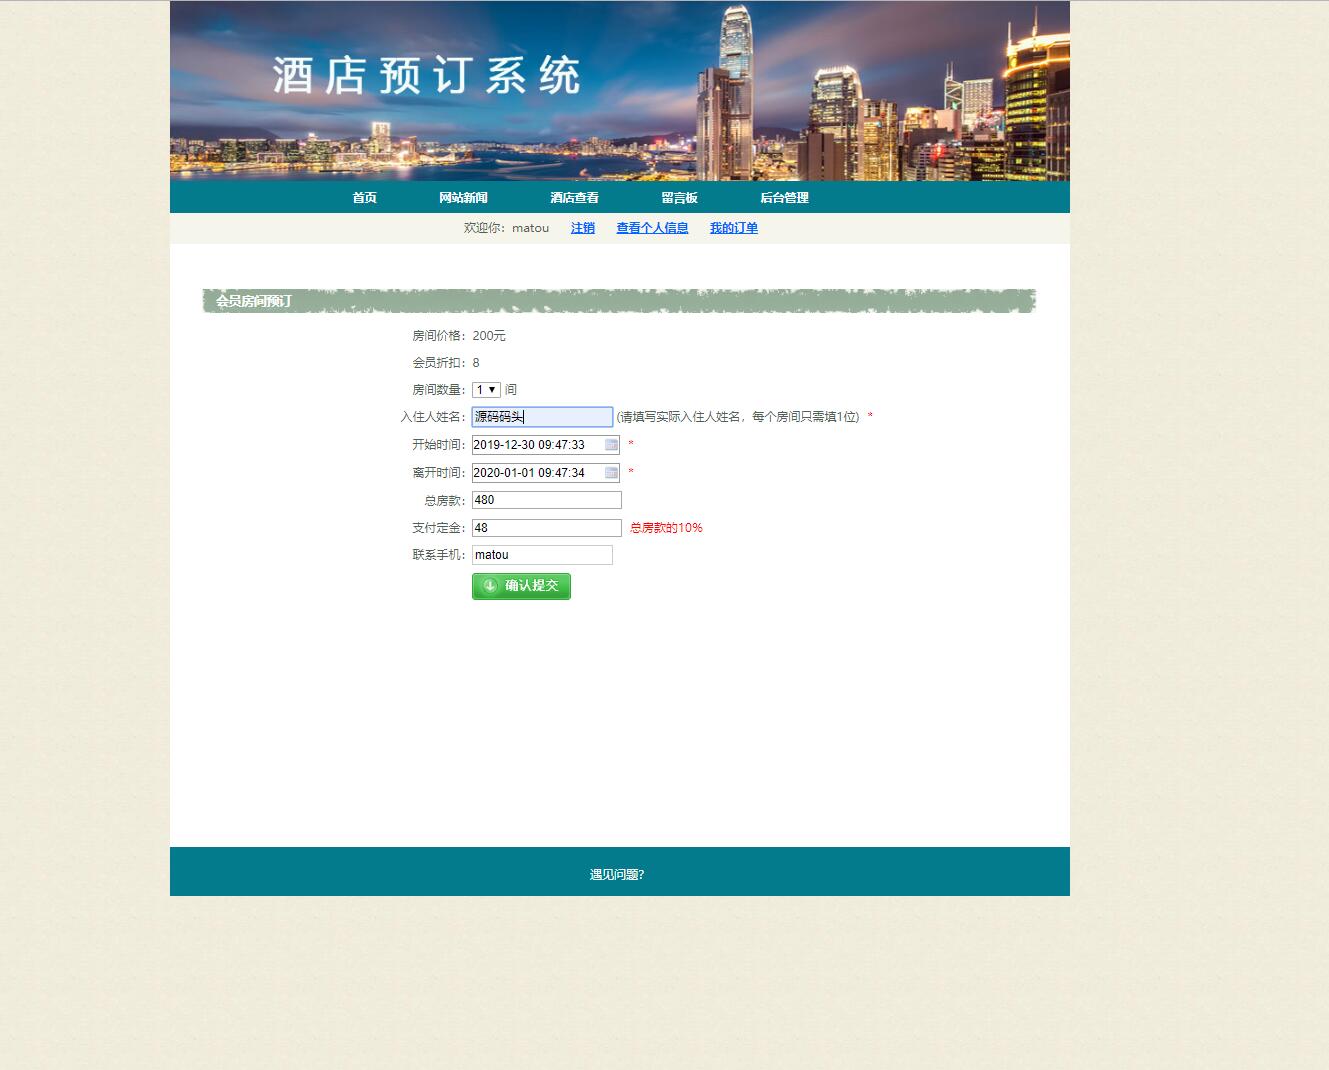The height and width of the screenshot is (1070, 1329).
Task: Open the 留言板 message board
Action: (x=679, y=197)
